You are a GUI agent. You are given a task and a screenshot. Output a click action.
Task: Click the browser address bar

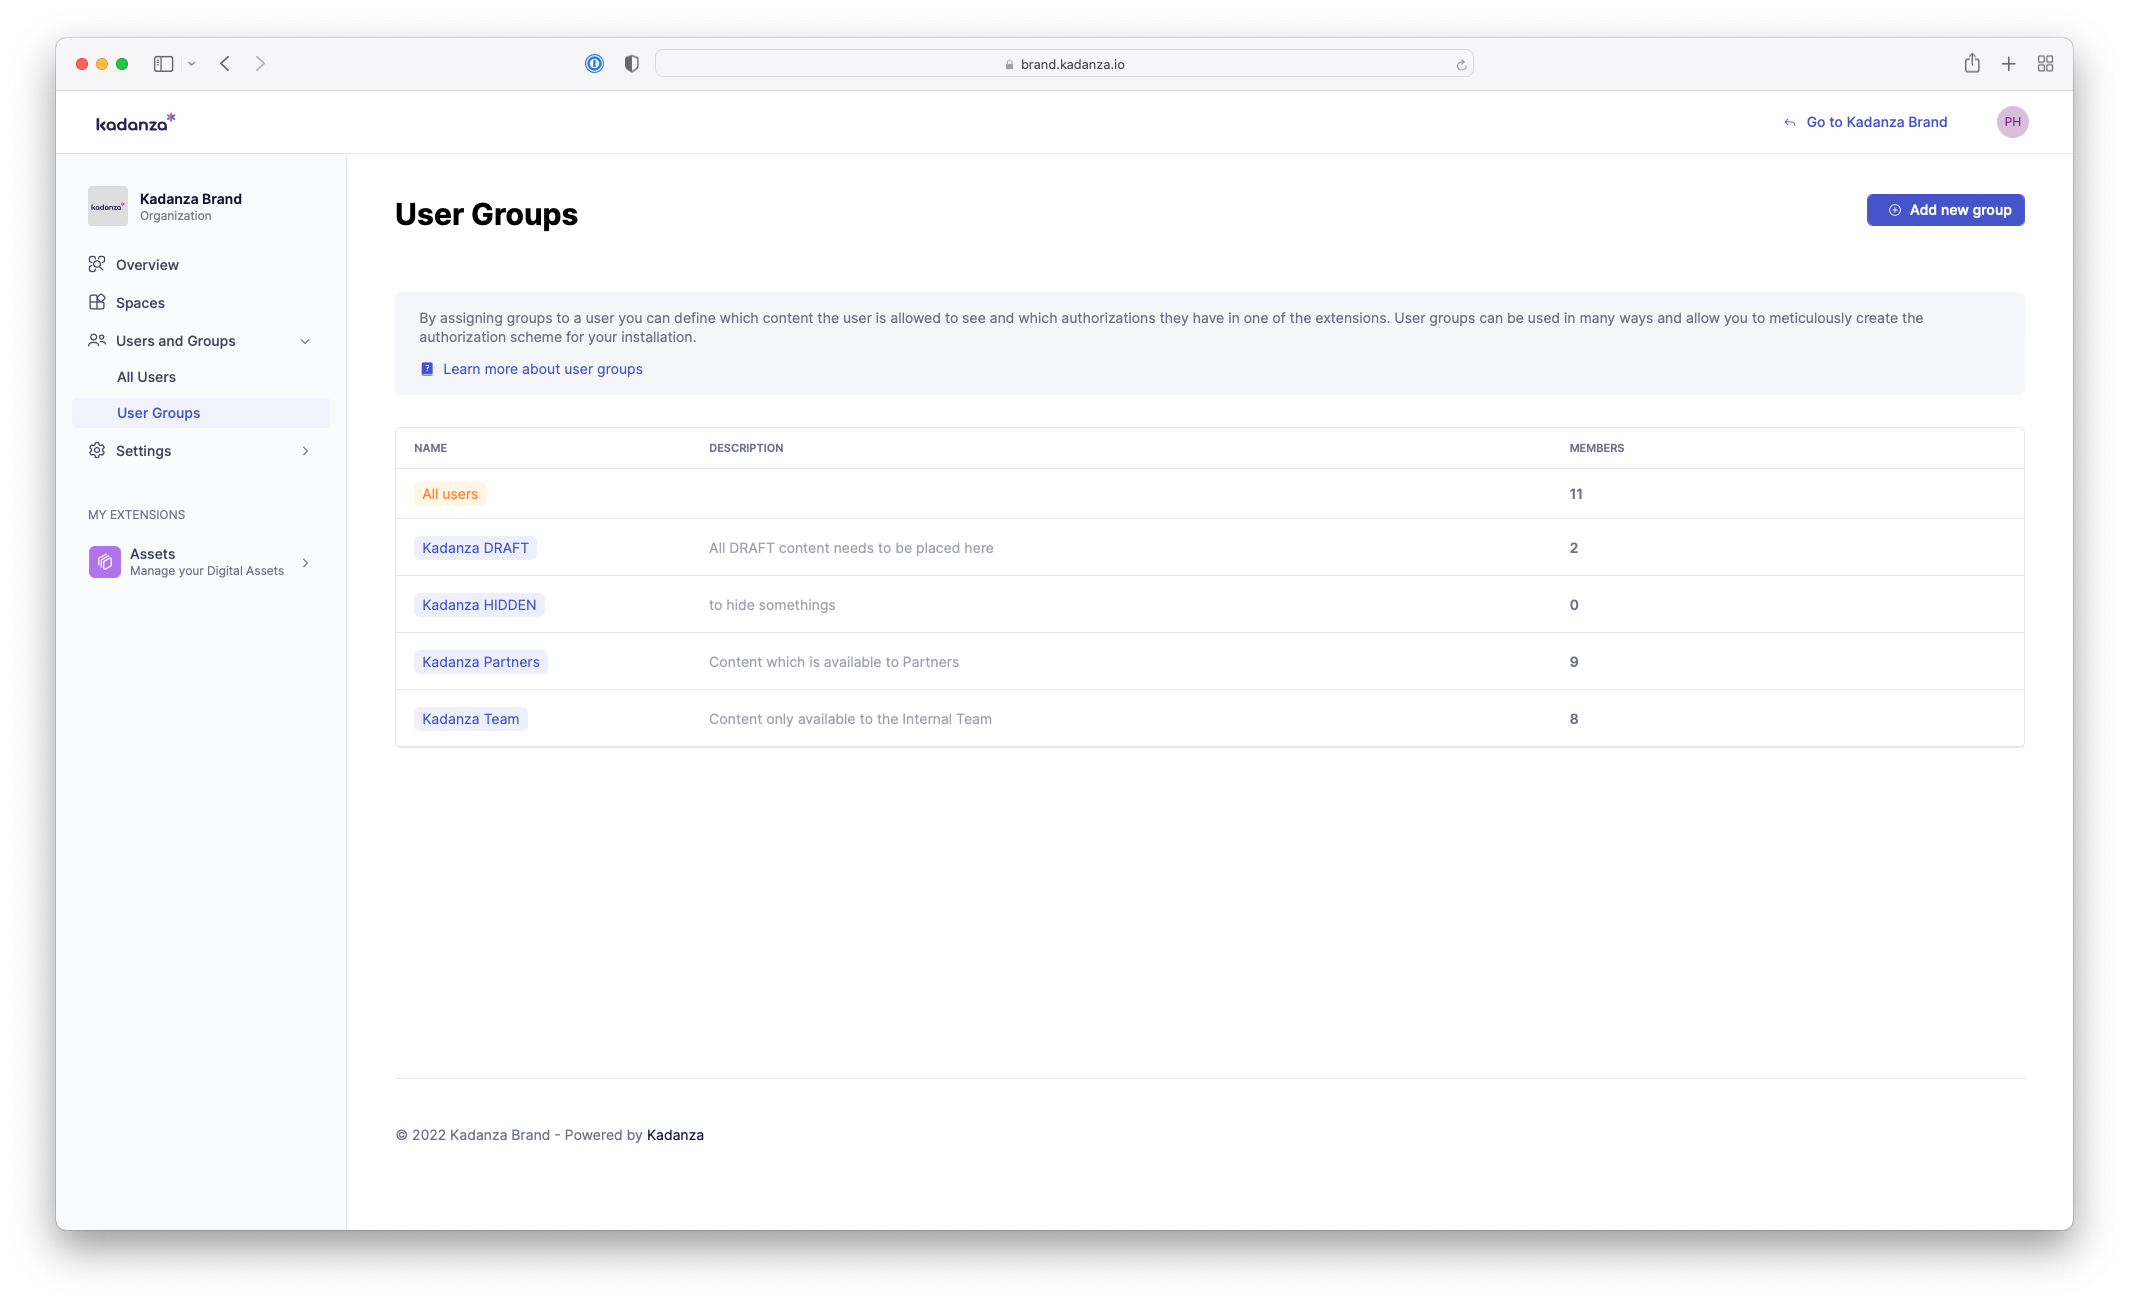coord(1064,64)
